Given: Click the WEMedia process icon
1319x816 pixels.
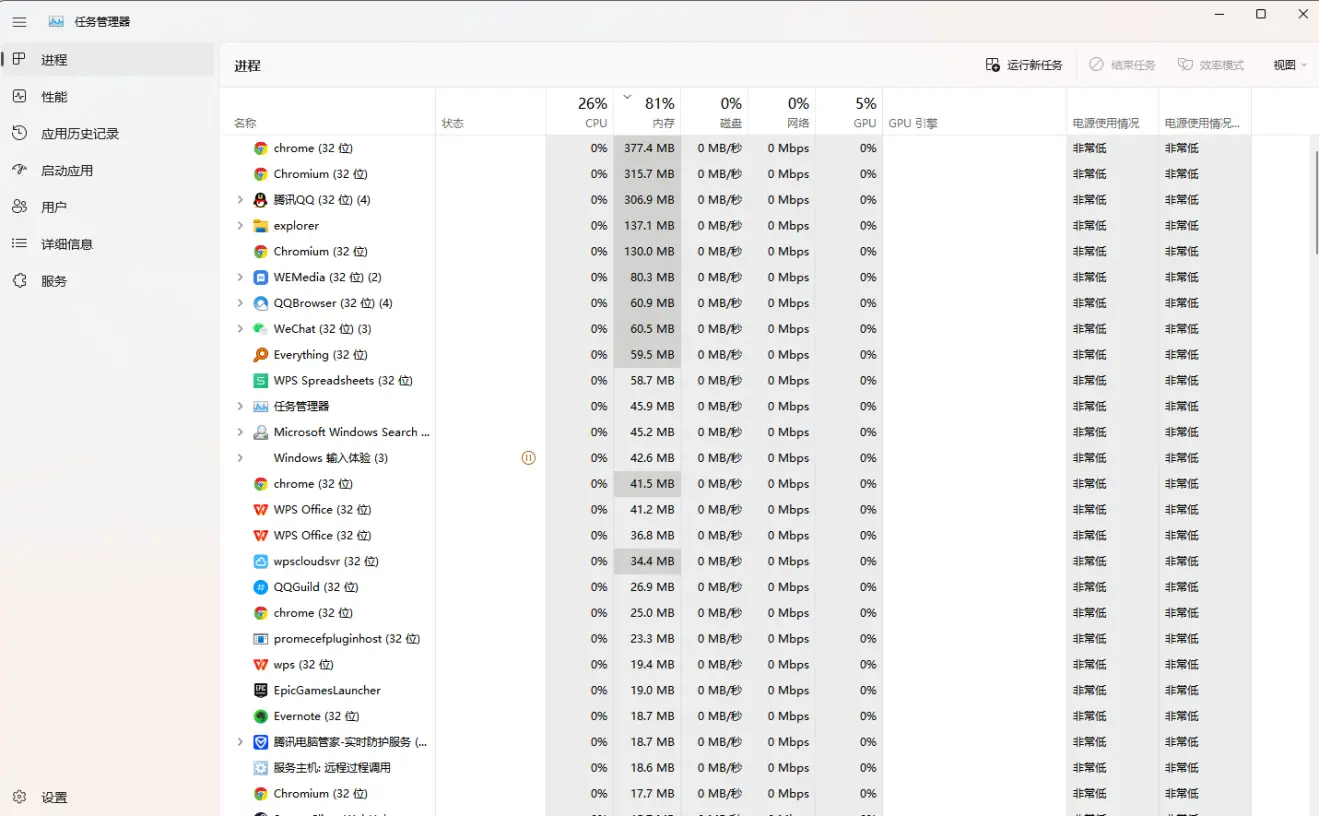Looking at the screenshot, I should click(x=260, y=277).
